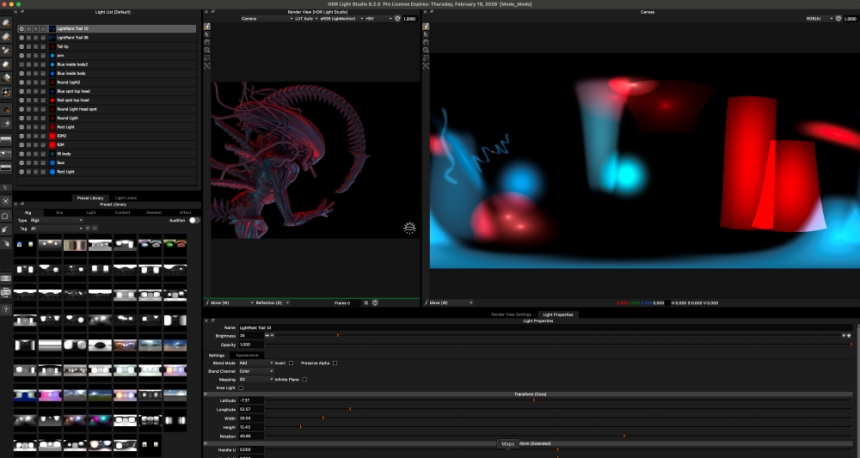860x458 pixels.
Task: Select the second light tool in left toolbar
Action: (x=6, y=37)
